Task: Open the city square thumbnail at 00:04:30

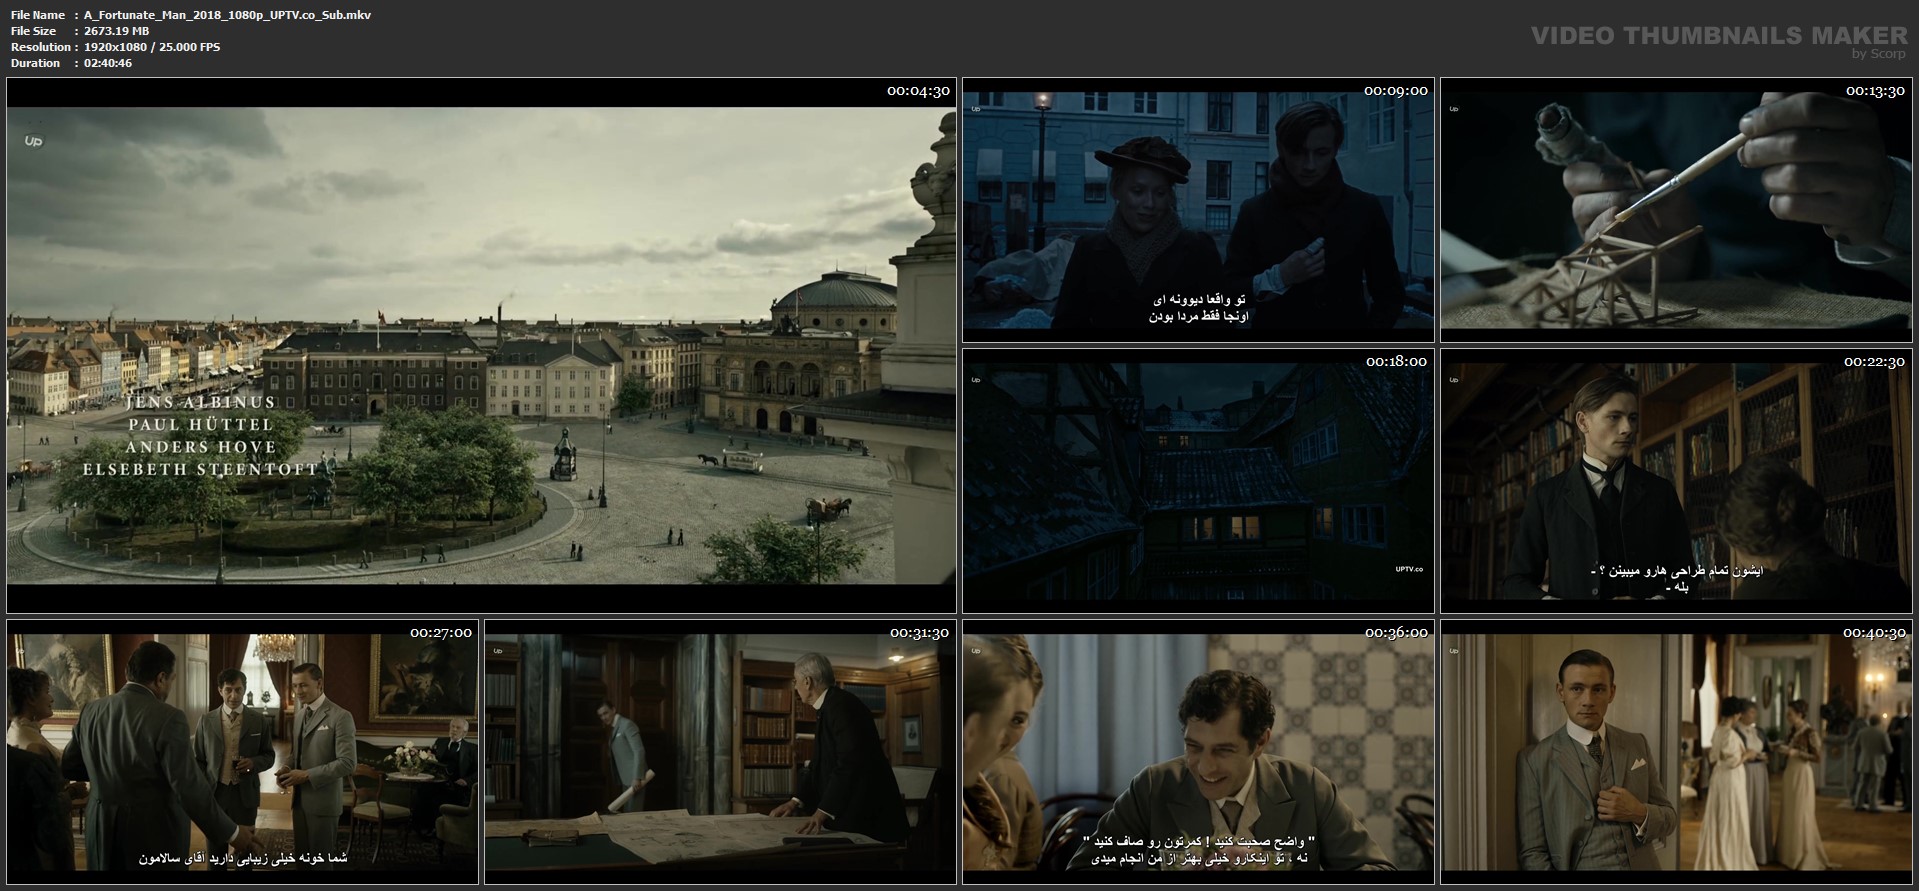Action: coord(481,345)
